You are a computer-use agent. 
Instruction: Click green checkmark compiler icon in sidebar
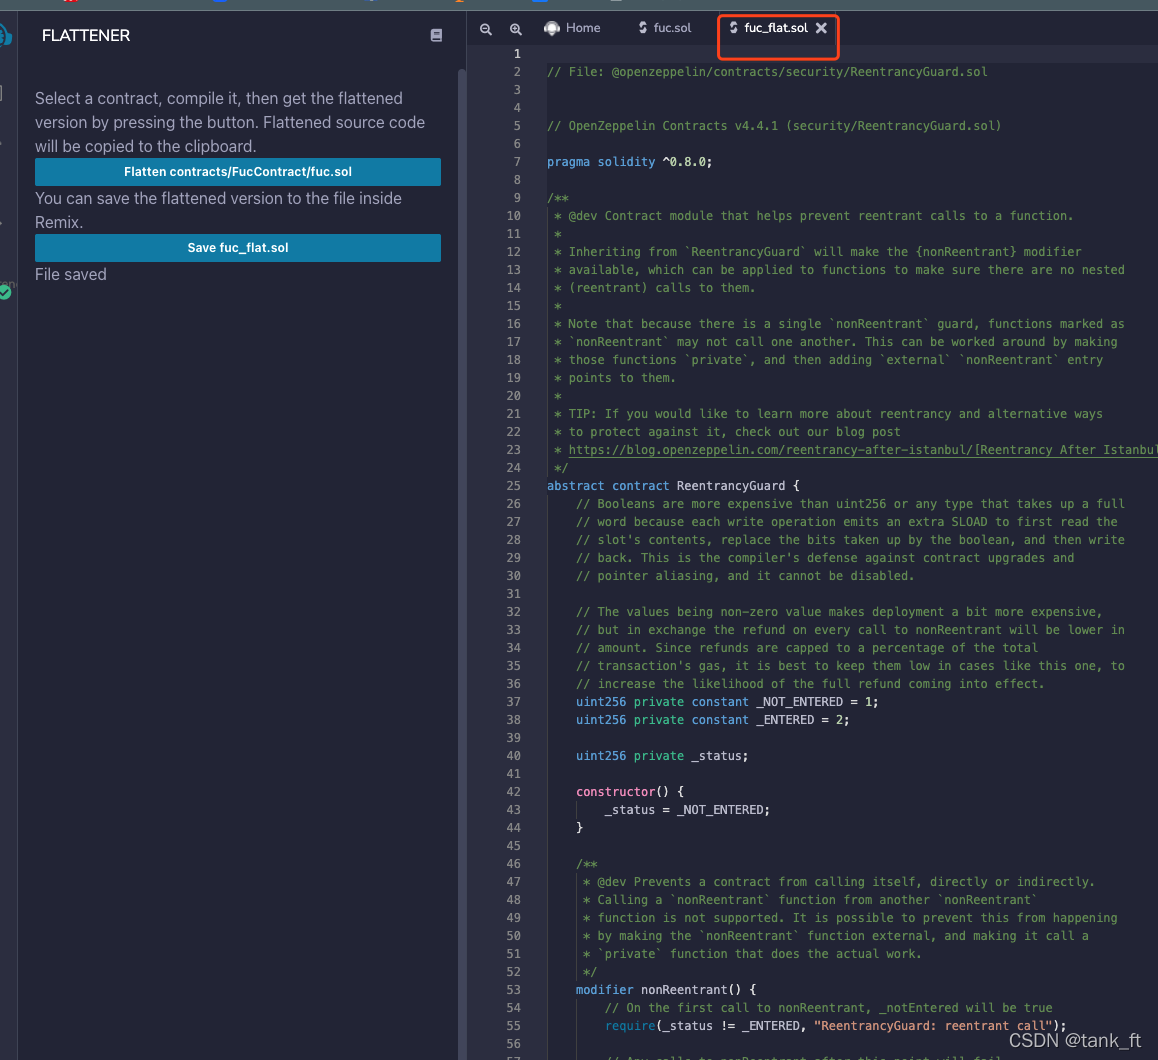click(5, 293)
